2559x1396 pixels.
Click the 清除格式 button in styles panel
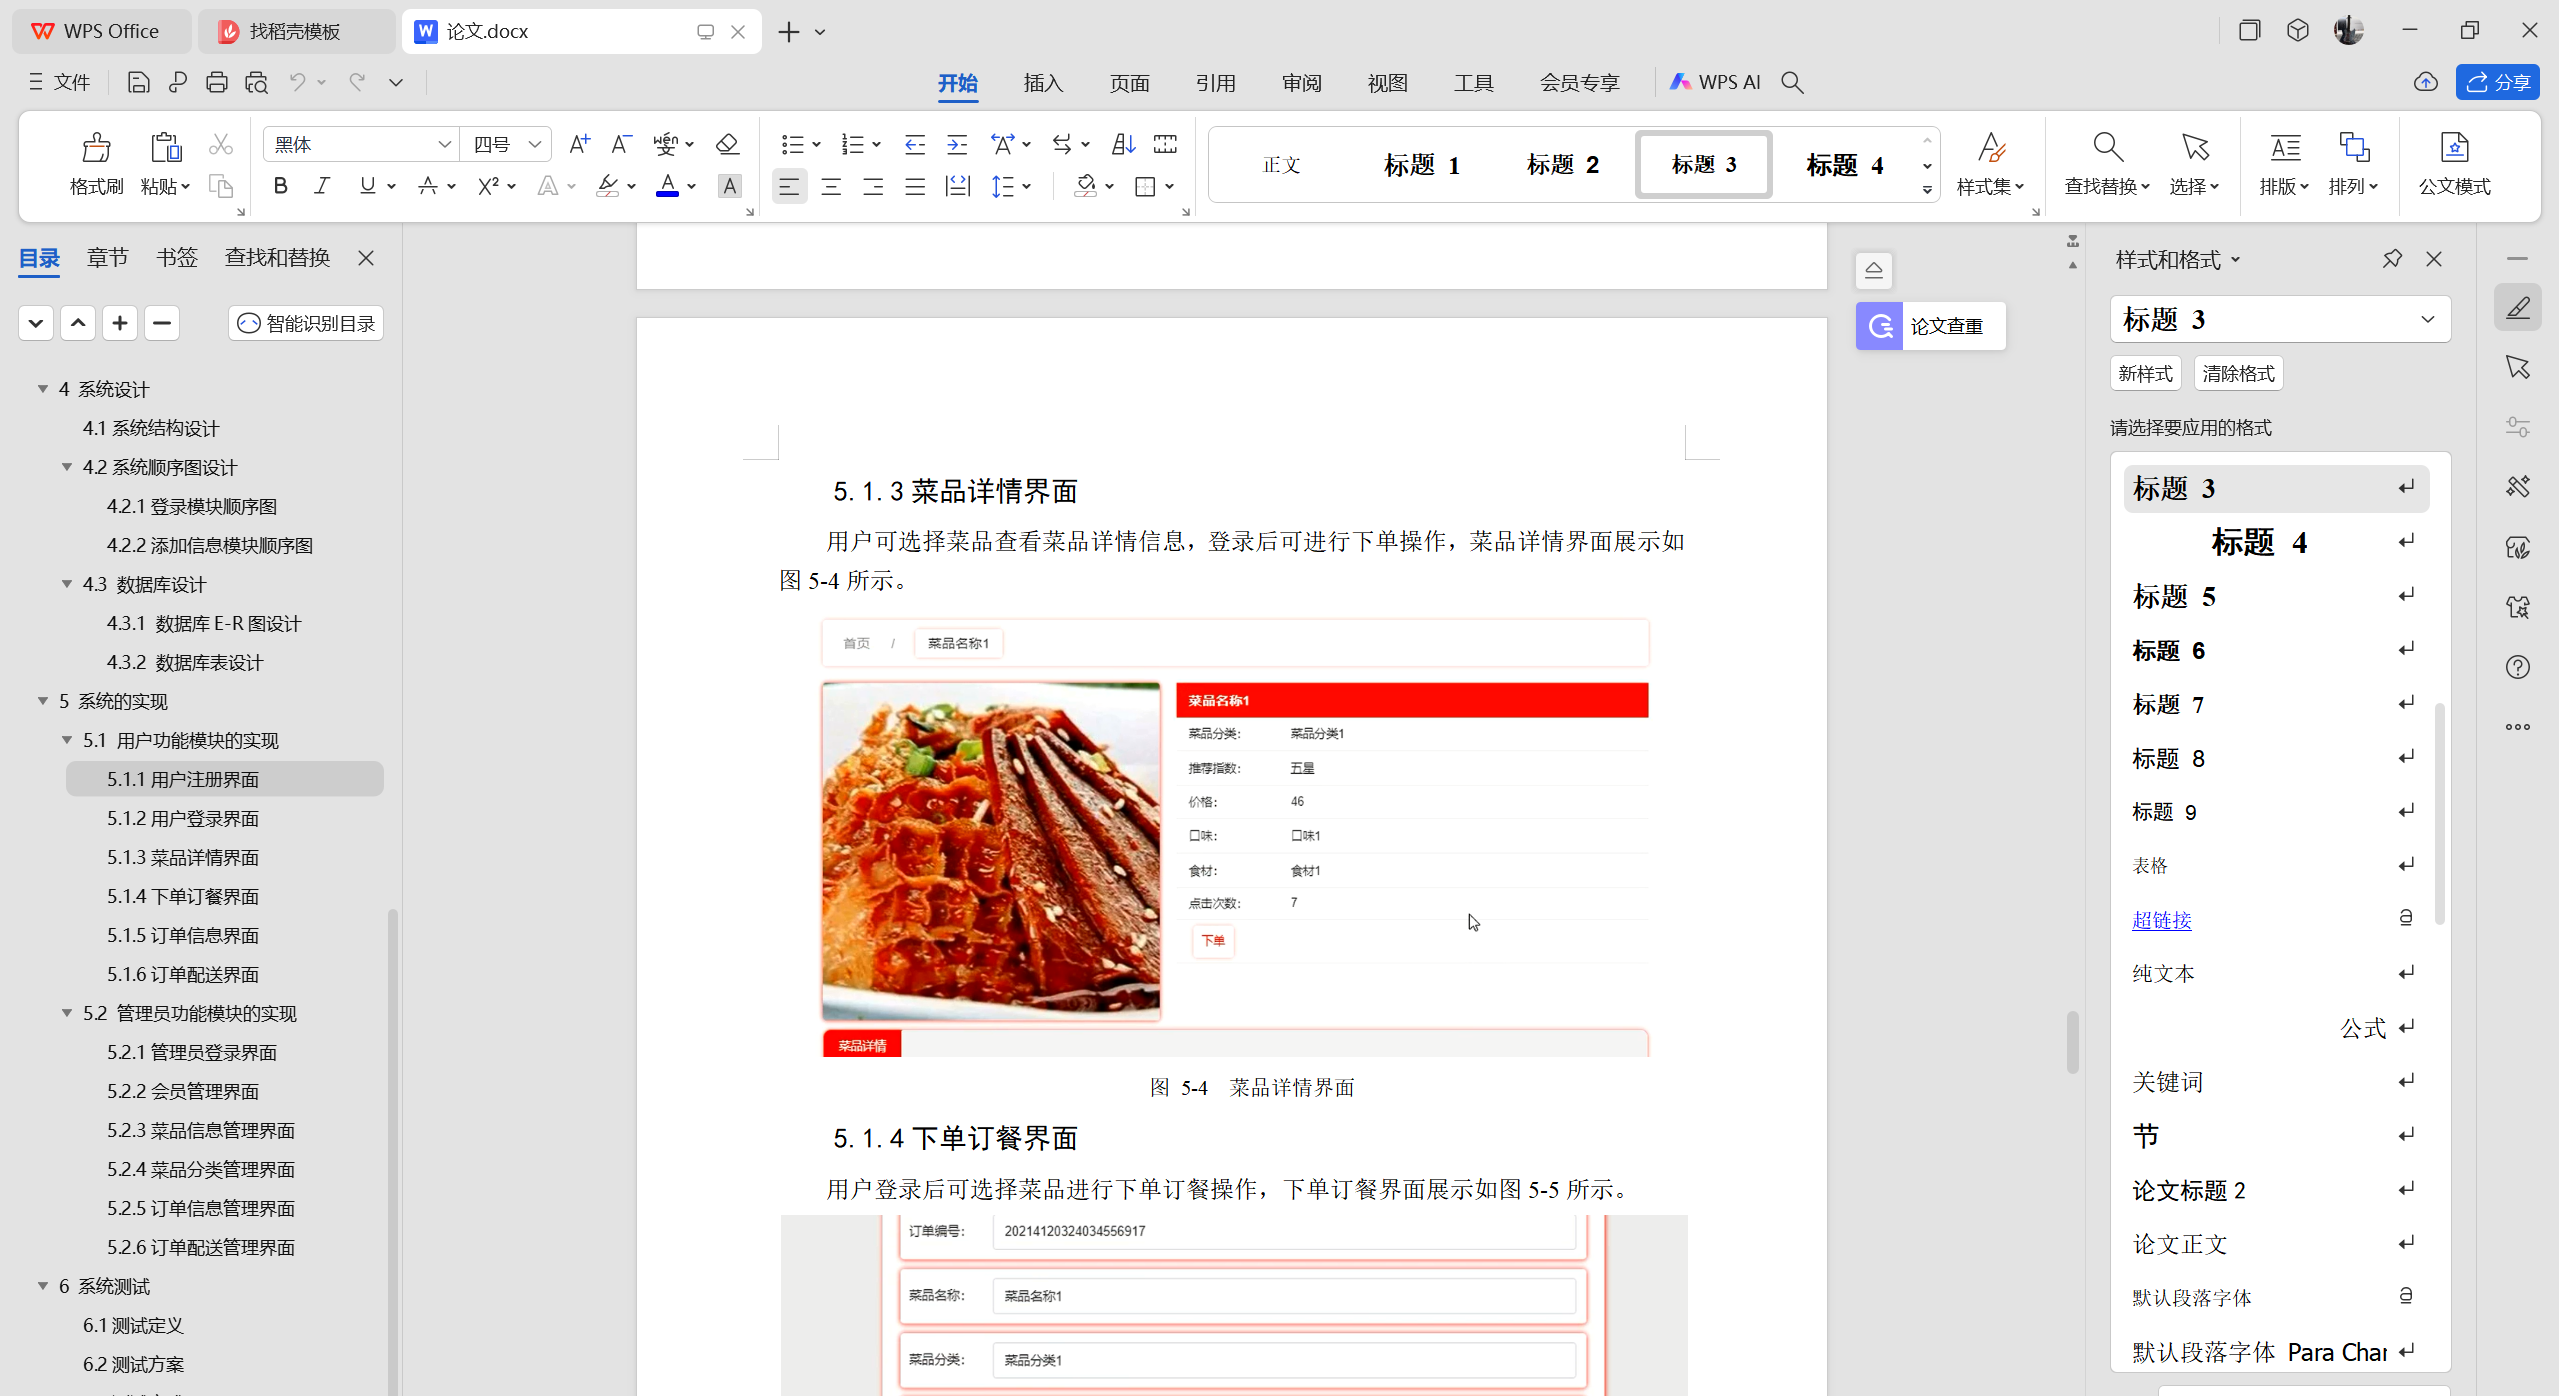(2238, 373)
